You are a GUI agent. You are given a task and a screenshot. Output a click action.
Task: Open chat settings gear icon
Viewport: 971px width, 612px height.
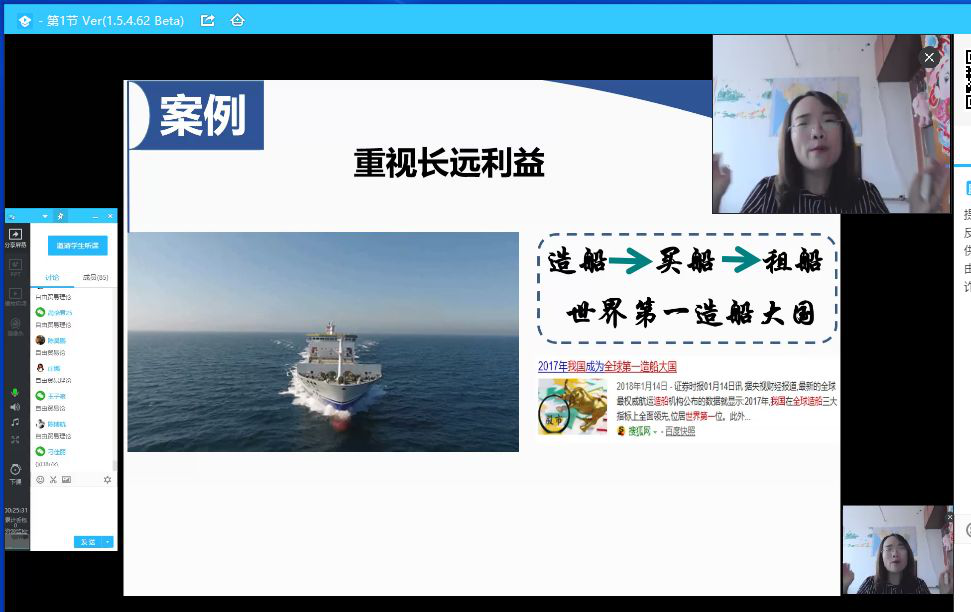point(108,480)
